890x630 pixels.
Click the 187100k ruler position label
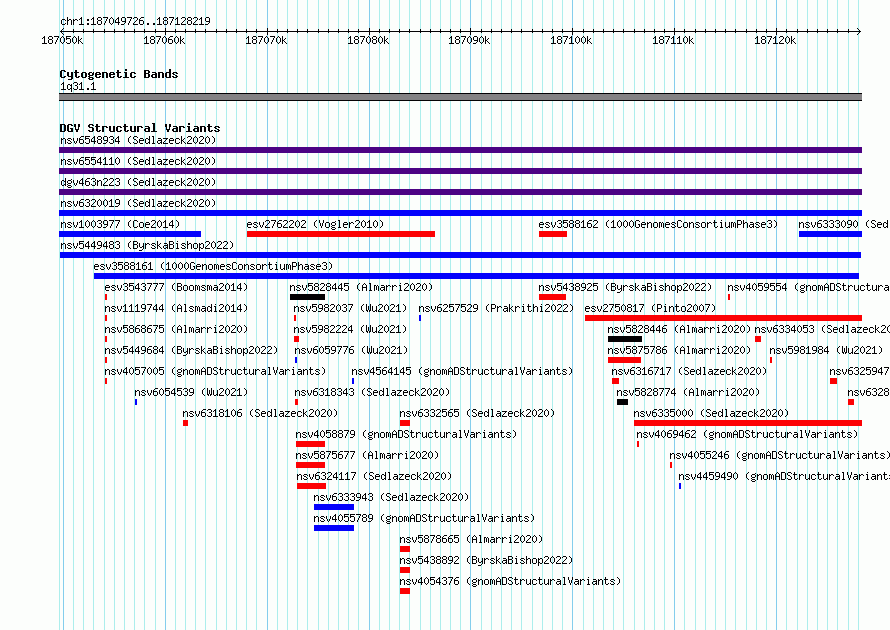(571, 40)
